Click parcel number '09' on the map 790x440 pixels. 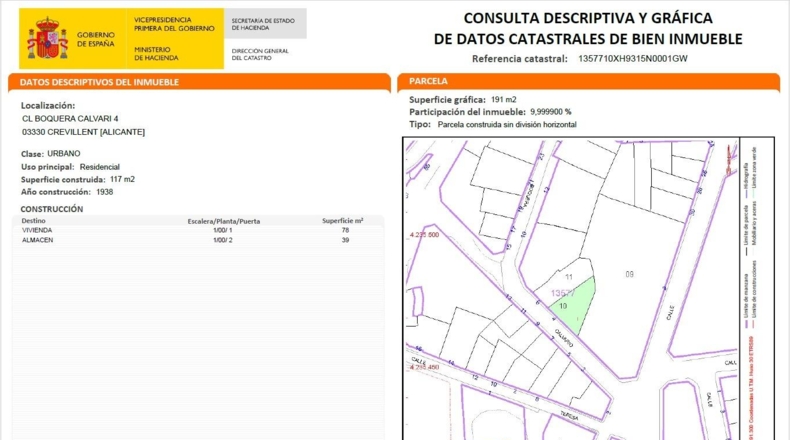coord(629,274)
